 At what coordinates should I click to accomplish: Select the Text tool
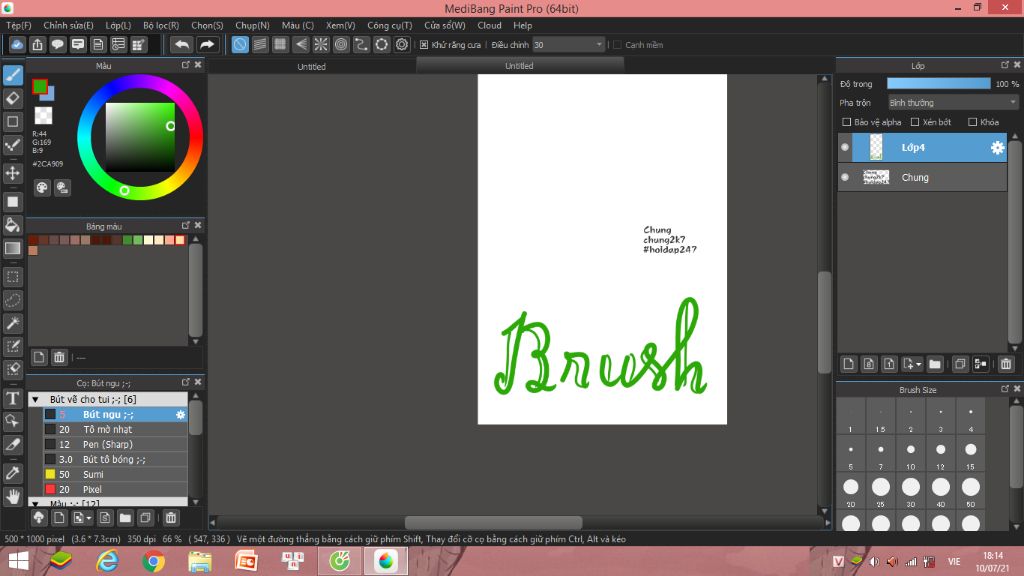(12, 398)
